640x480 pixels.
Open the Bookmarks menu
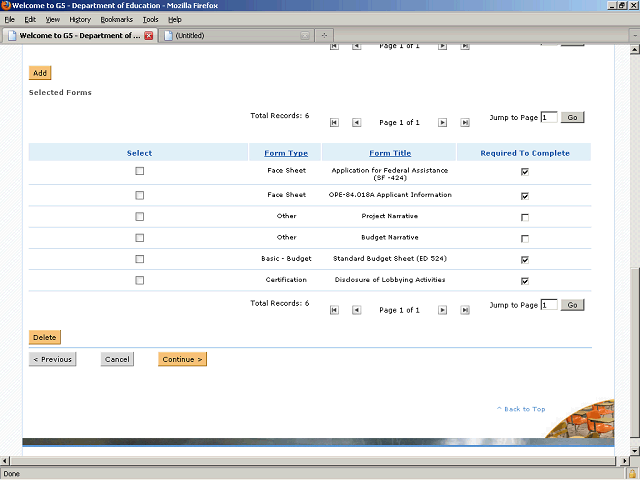(117, 20)
